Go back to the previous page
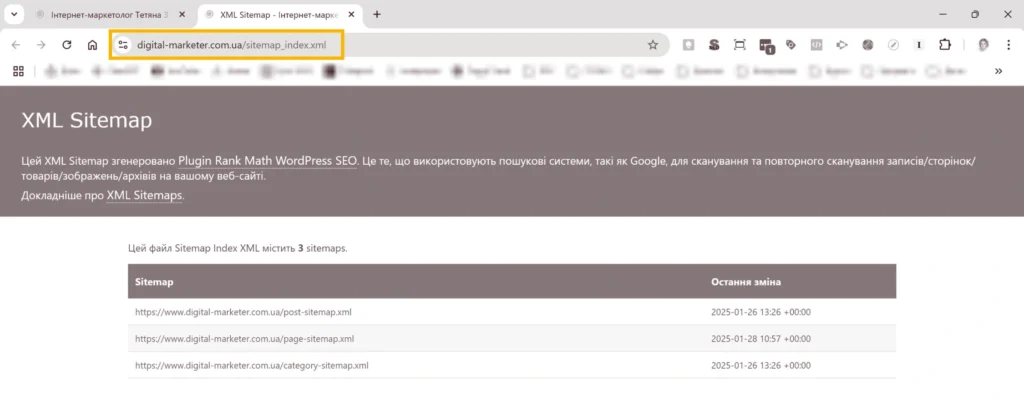Image resolution: width=1024 pixels, height=401 pixels. [16, 45]
